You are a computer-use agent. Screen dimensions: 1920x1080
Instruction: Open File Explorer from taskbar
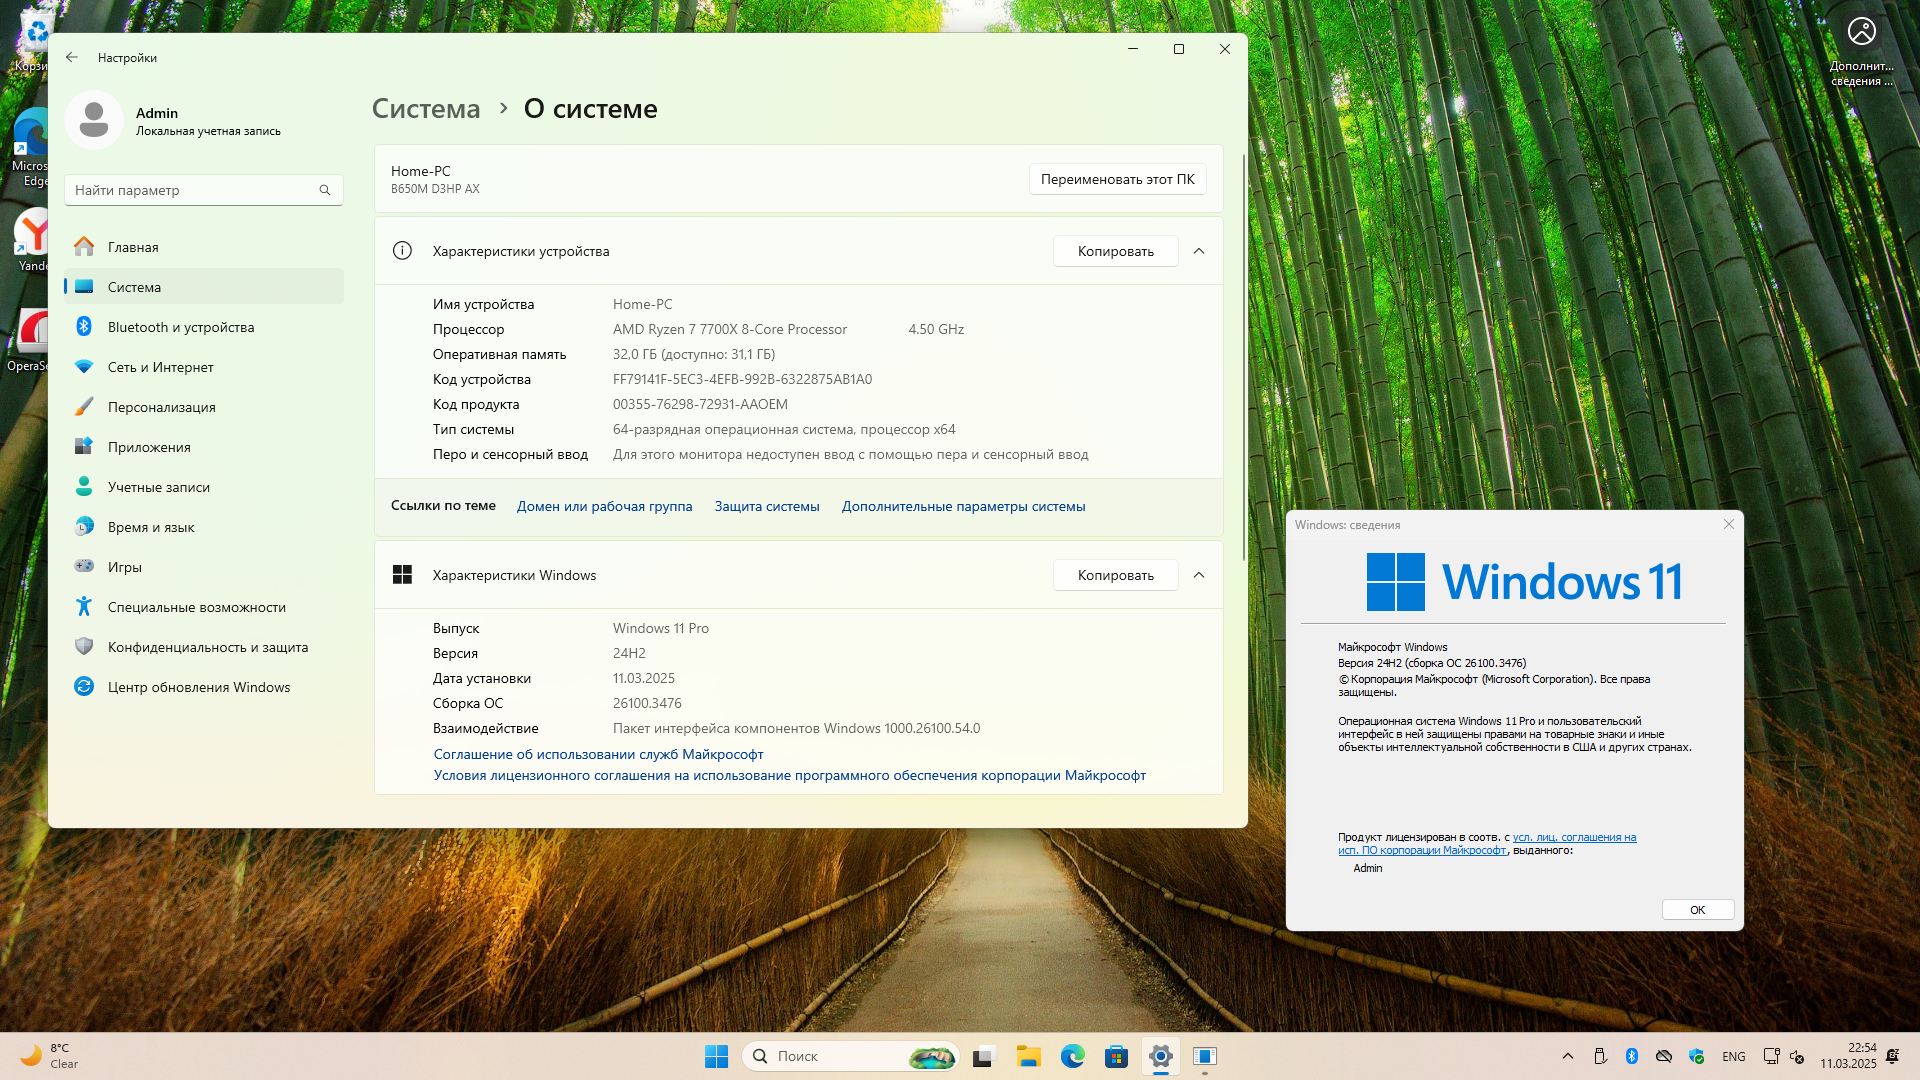1028,1056
